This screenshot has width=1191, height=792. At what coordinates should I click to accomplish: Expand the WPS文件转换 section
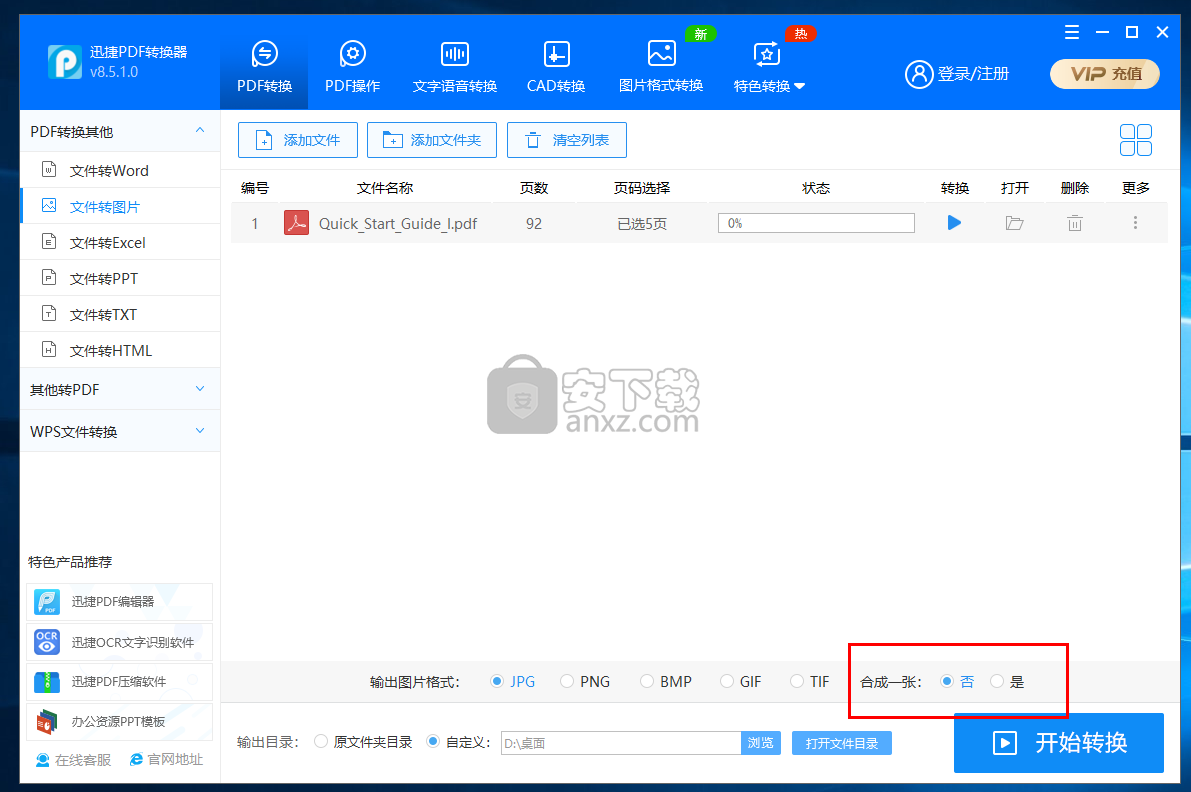tap(120, 431)
